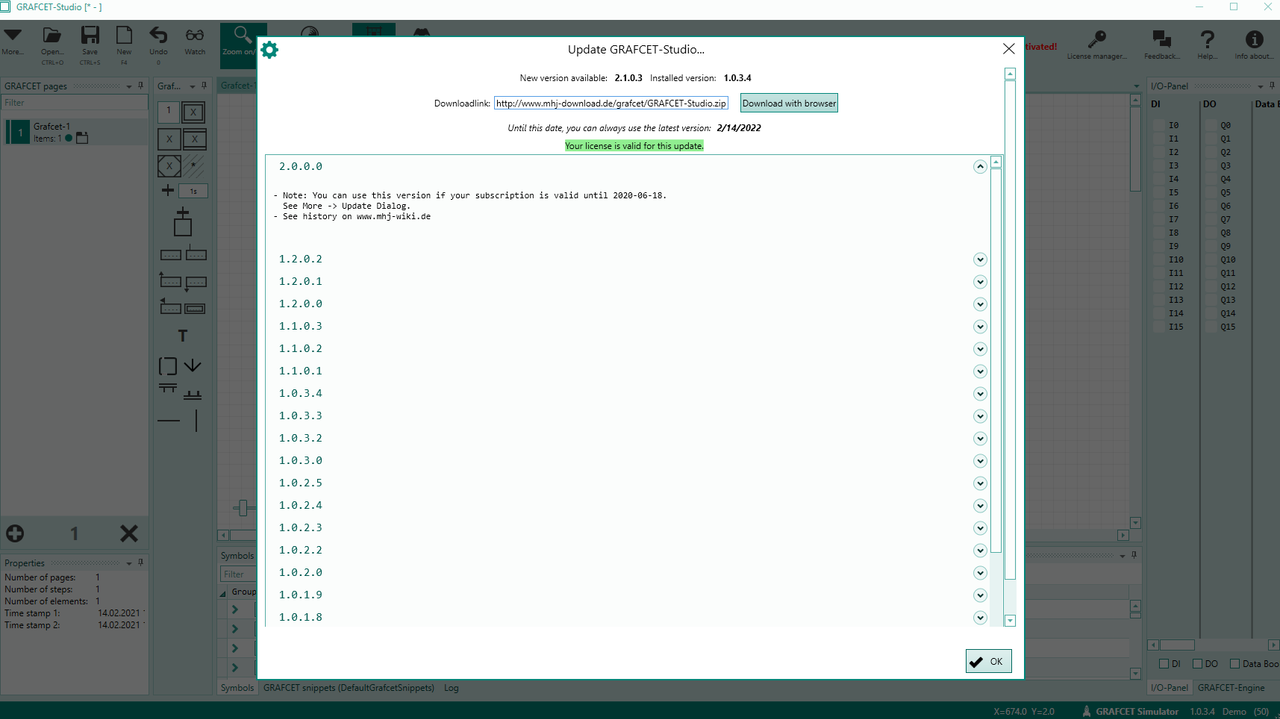Expand the version 1.2.0.2 changelog entry
The width and height of the screenshot is (1280, 719).
point(980,260)
